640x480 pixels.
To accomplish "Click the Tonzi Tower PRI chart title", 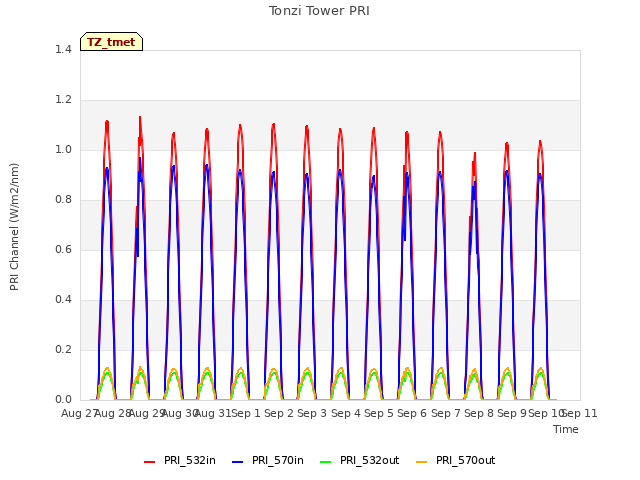I will (319, 11).
